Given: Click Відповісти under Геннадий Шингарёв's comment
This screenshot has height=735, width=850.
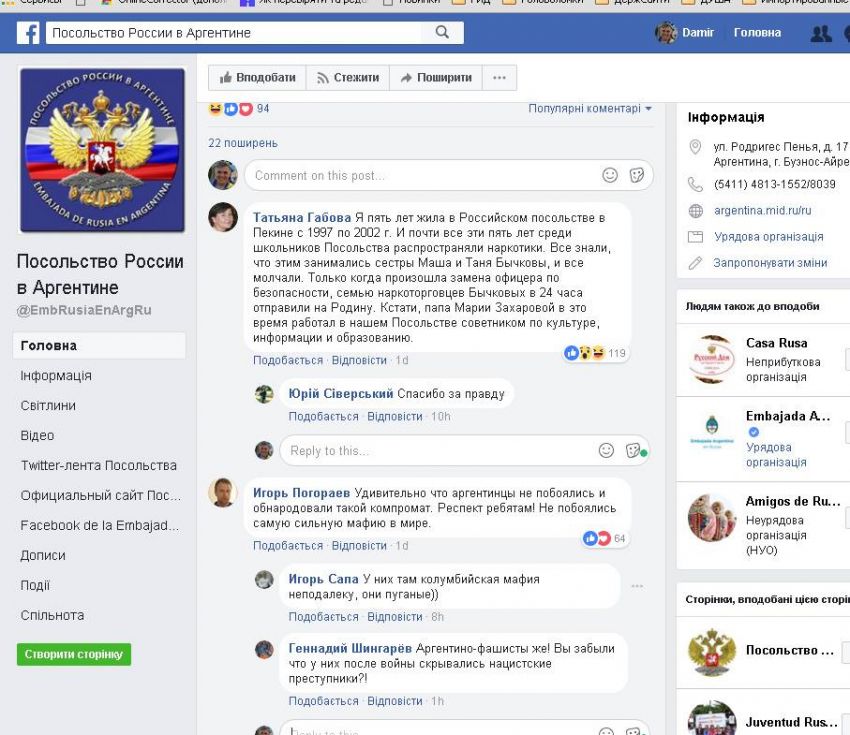Looking at the screenshot, I should 395,701.
